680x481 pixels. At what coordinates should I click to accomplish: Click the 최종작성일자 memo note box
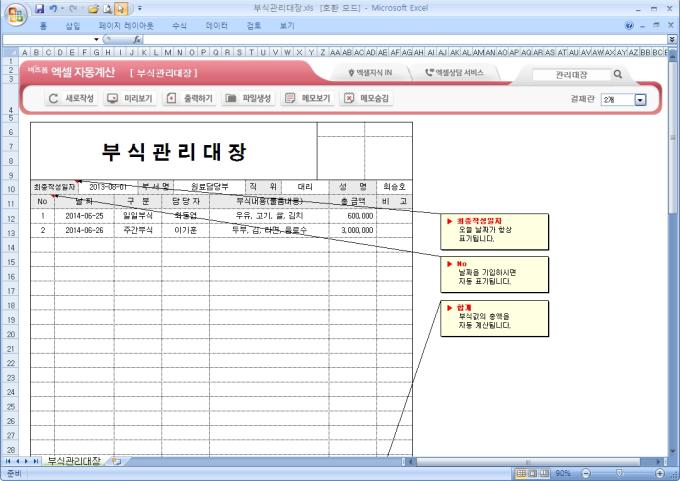click(494, 232)
